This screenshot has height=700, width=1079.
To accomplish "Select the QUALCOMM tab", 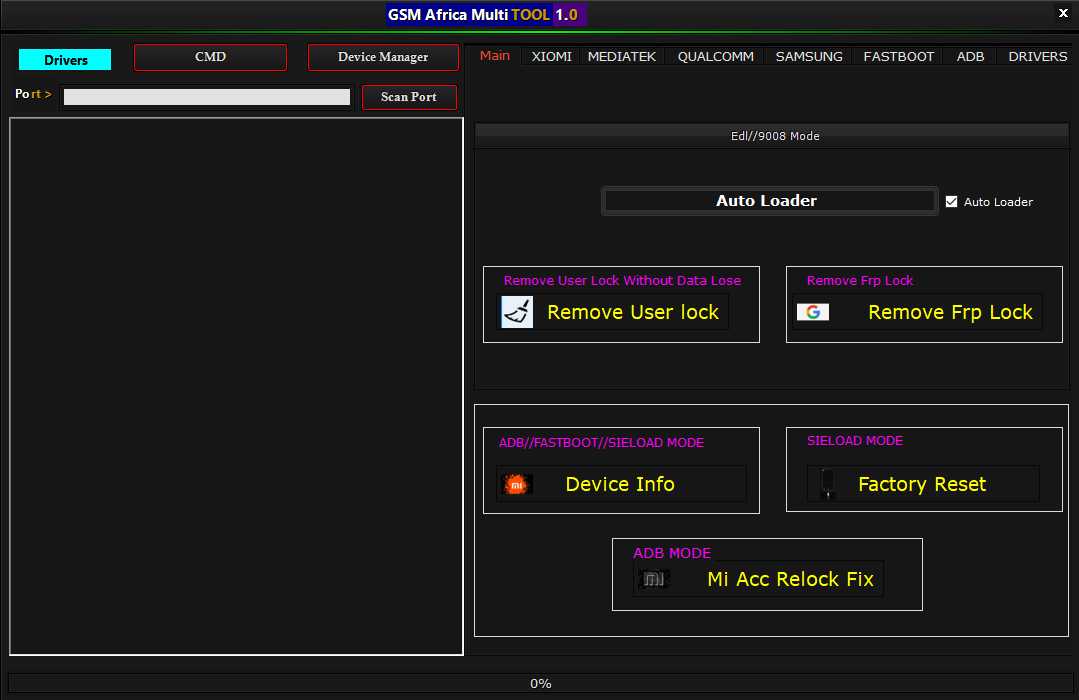I will pyautogui.click(x=716, y=57).
